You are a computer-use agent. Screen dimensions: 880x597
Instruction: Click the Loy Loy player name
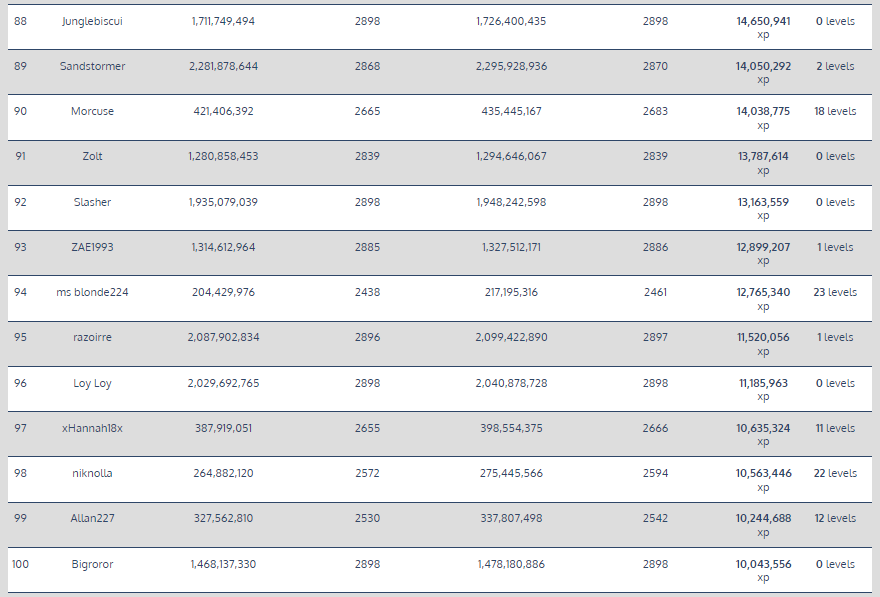click(92, 383)
